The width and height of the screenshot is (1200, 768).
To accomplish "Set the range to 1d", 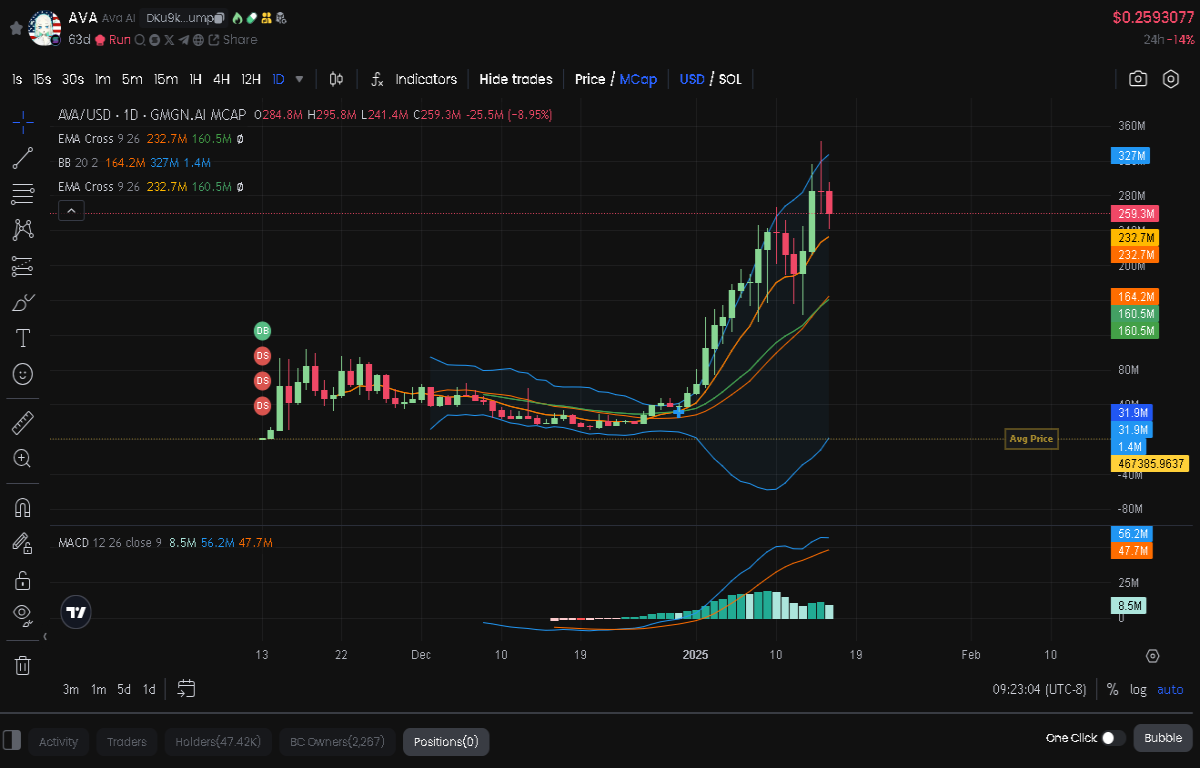I will pyautogui.click(x=149, y=689).
